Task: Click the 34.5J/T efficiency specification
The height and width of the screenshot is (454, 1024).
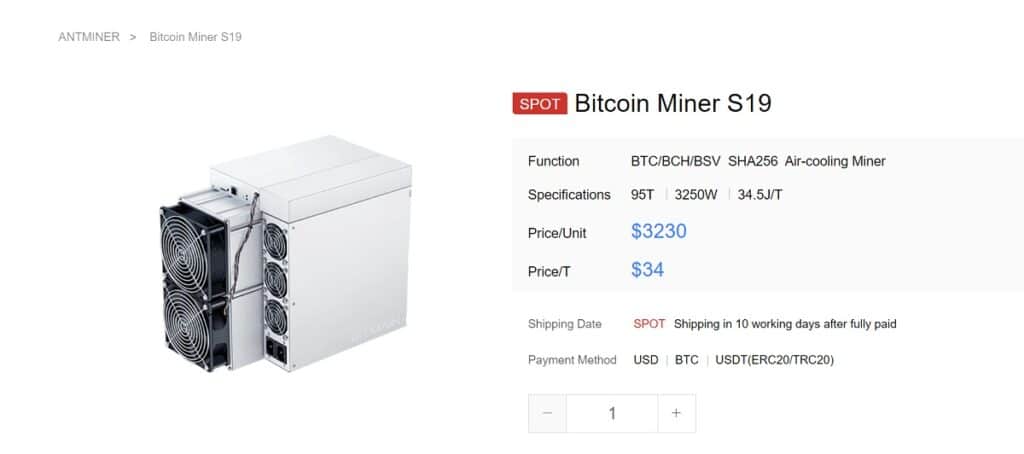Action: (760, 195)
